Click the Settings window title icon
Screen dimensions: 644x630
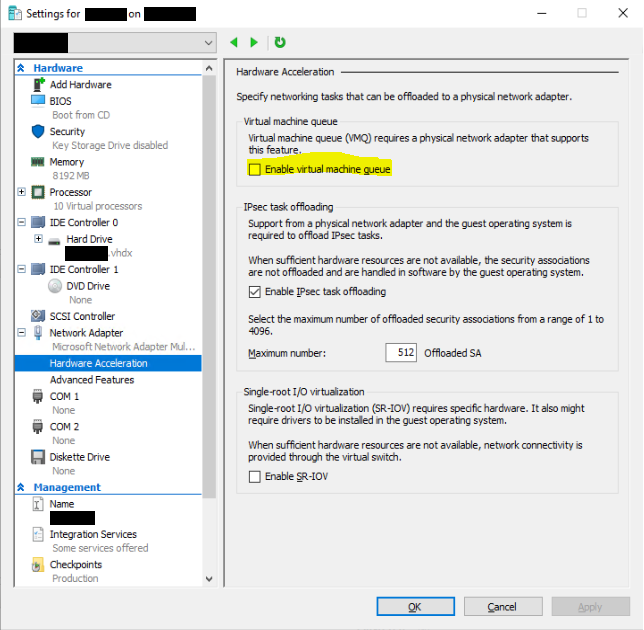(x=15, y=14)
